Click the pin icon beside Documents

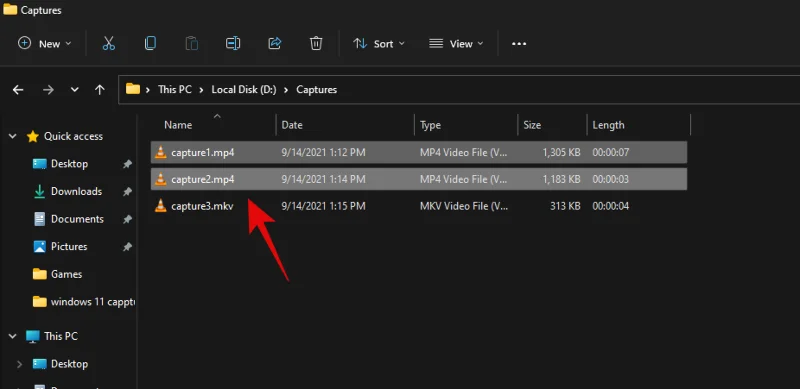coord(127,219)
